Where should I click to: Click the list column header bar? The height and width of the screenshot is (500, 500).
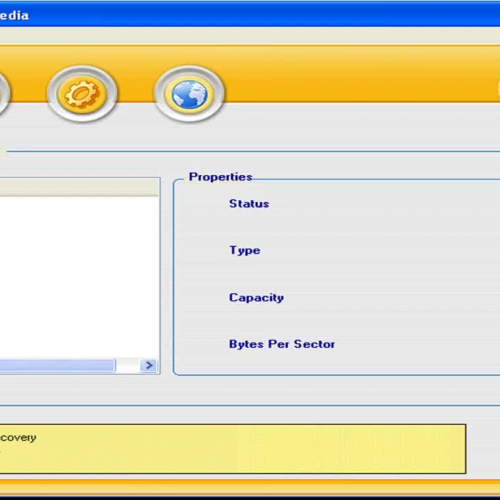[79, 187]
